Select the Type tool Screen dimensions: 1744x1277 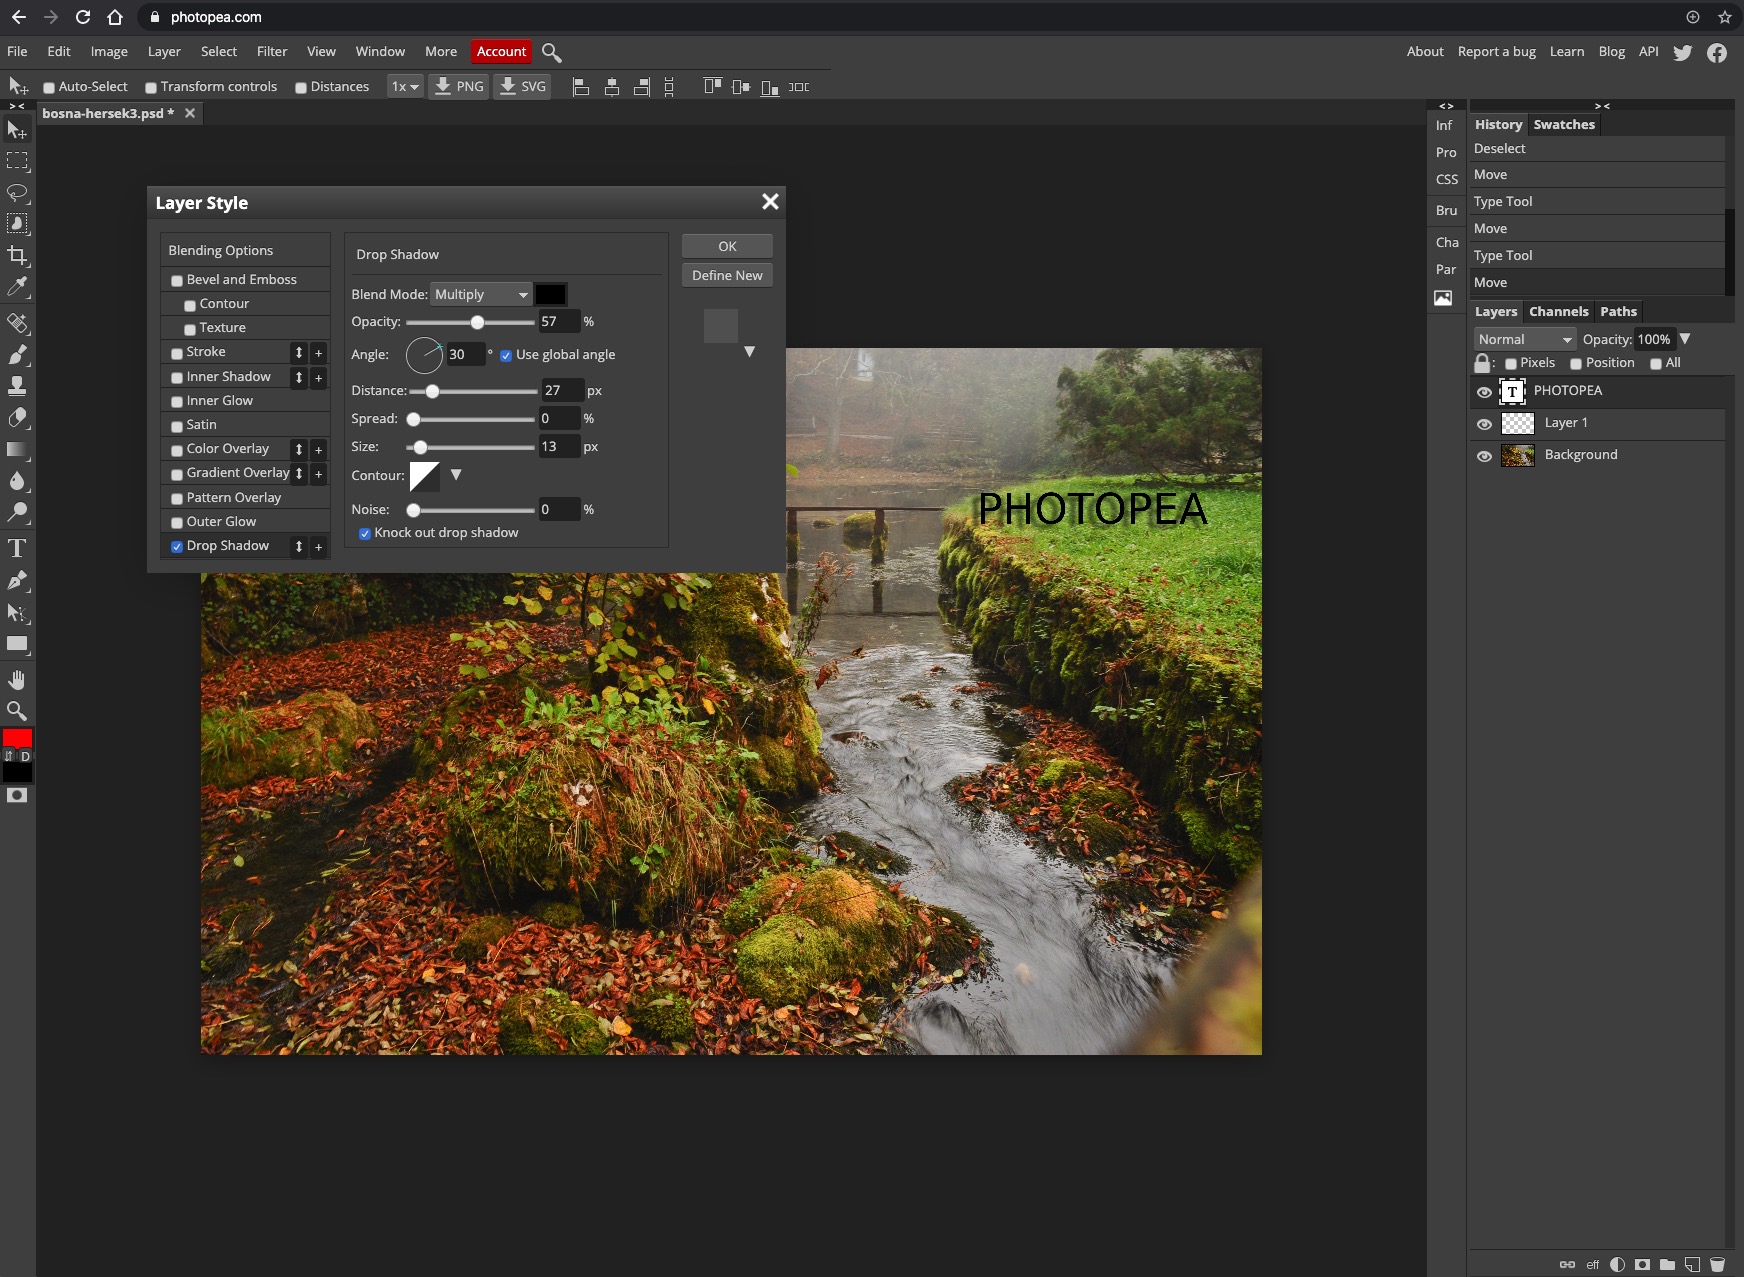tap(17, 548)
